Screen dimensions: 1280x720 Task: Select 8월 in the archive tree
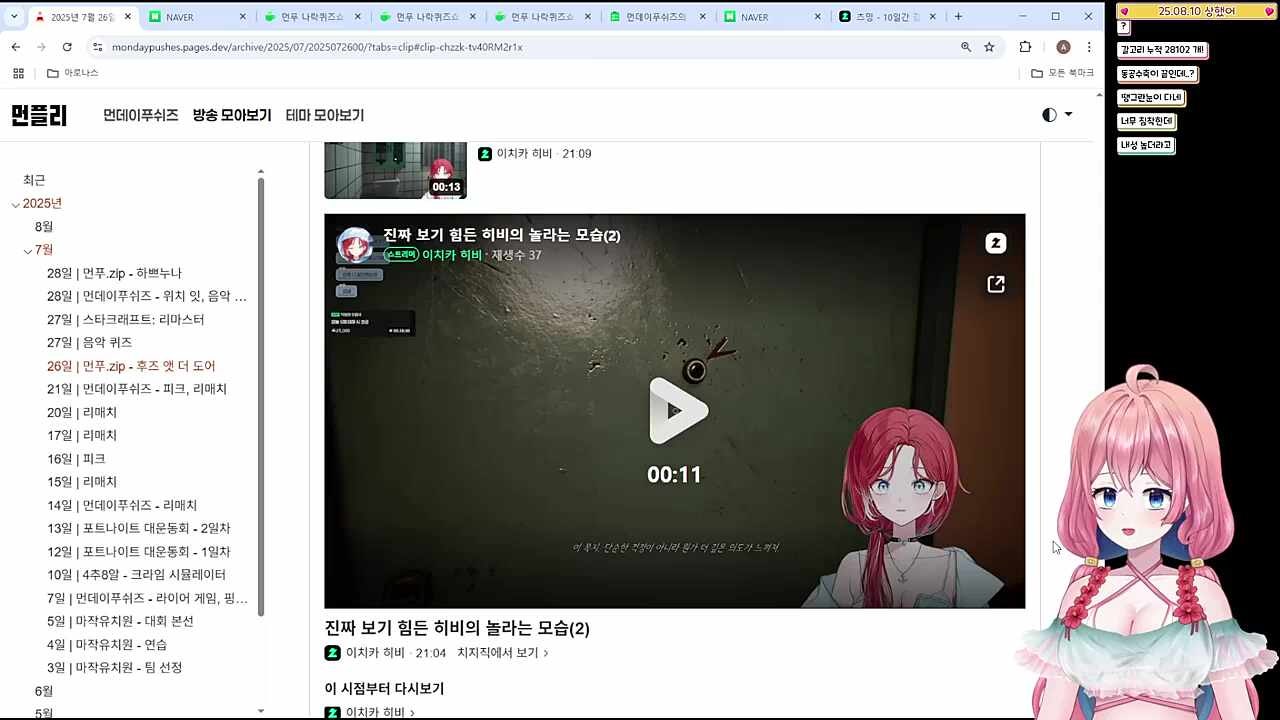coord(44,227)
